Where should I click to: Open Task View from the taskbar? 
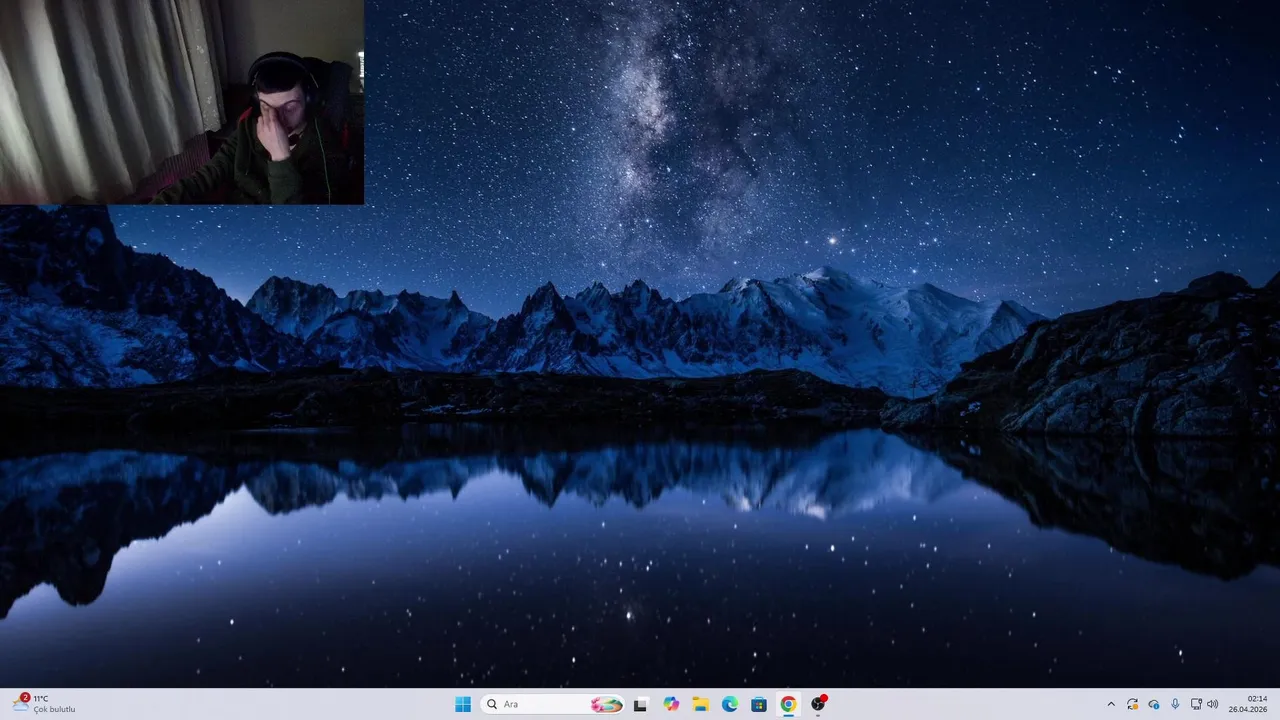point(641,704)
